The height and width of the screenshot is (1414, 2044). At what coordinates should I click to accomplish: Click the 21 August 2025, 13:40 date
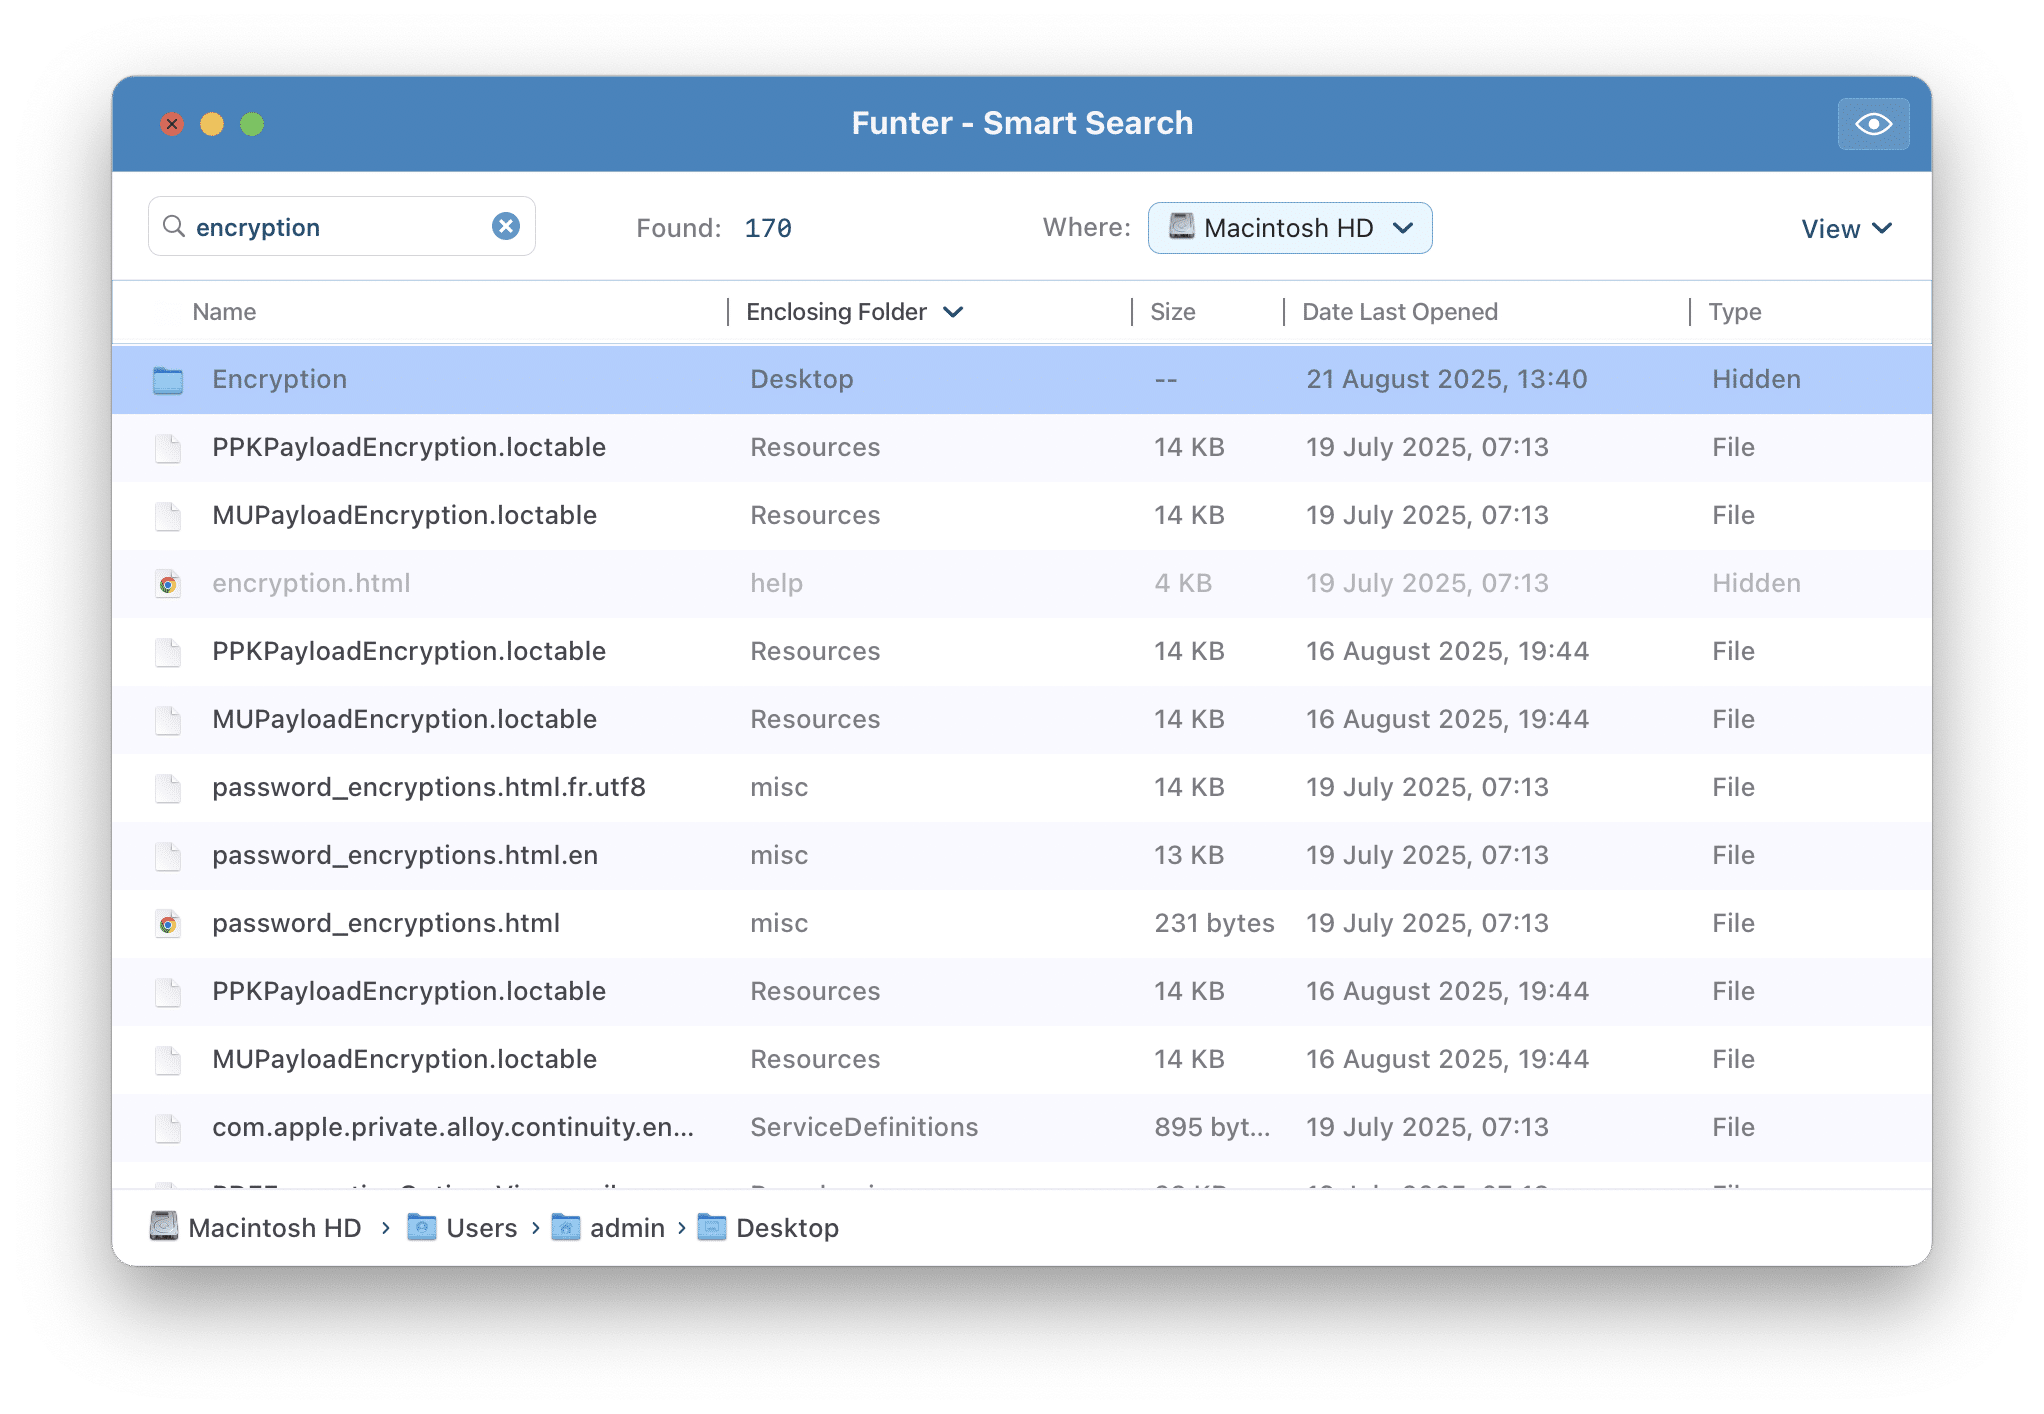[1447, 379]
